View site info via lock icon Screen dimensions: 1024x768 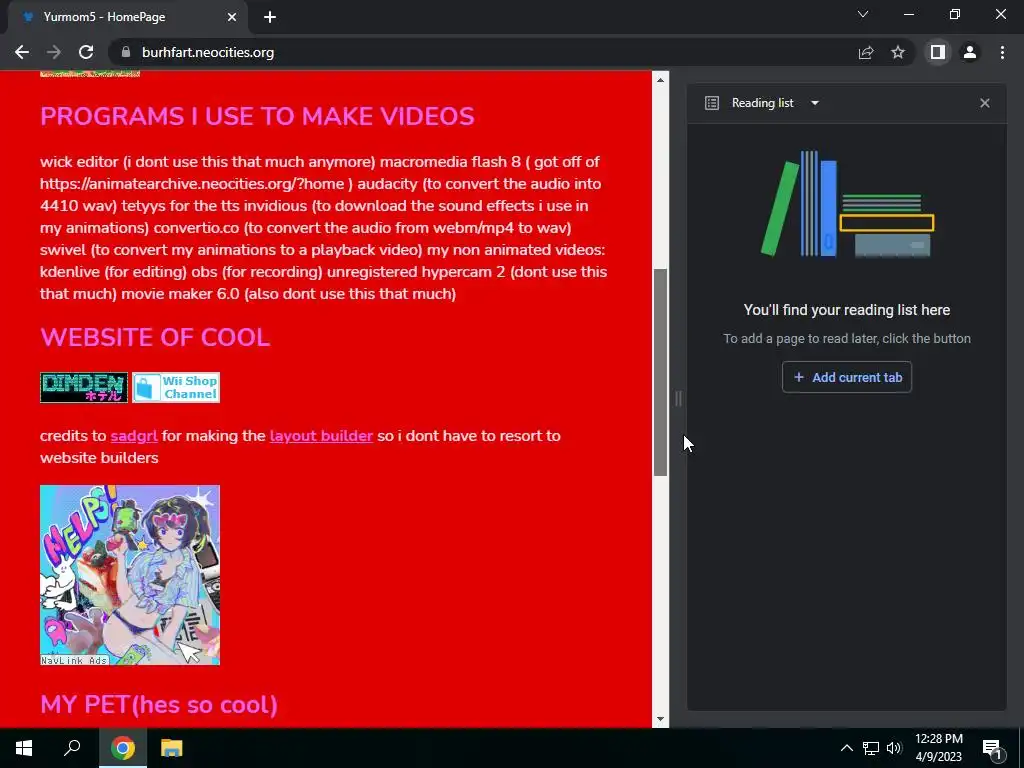pyautogui.click(x=126, y=52)
